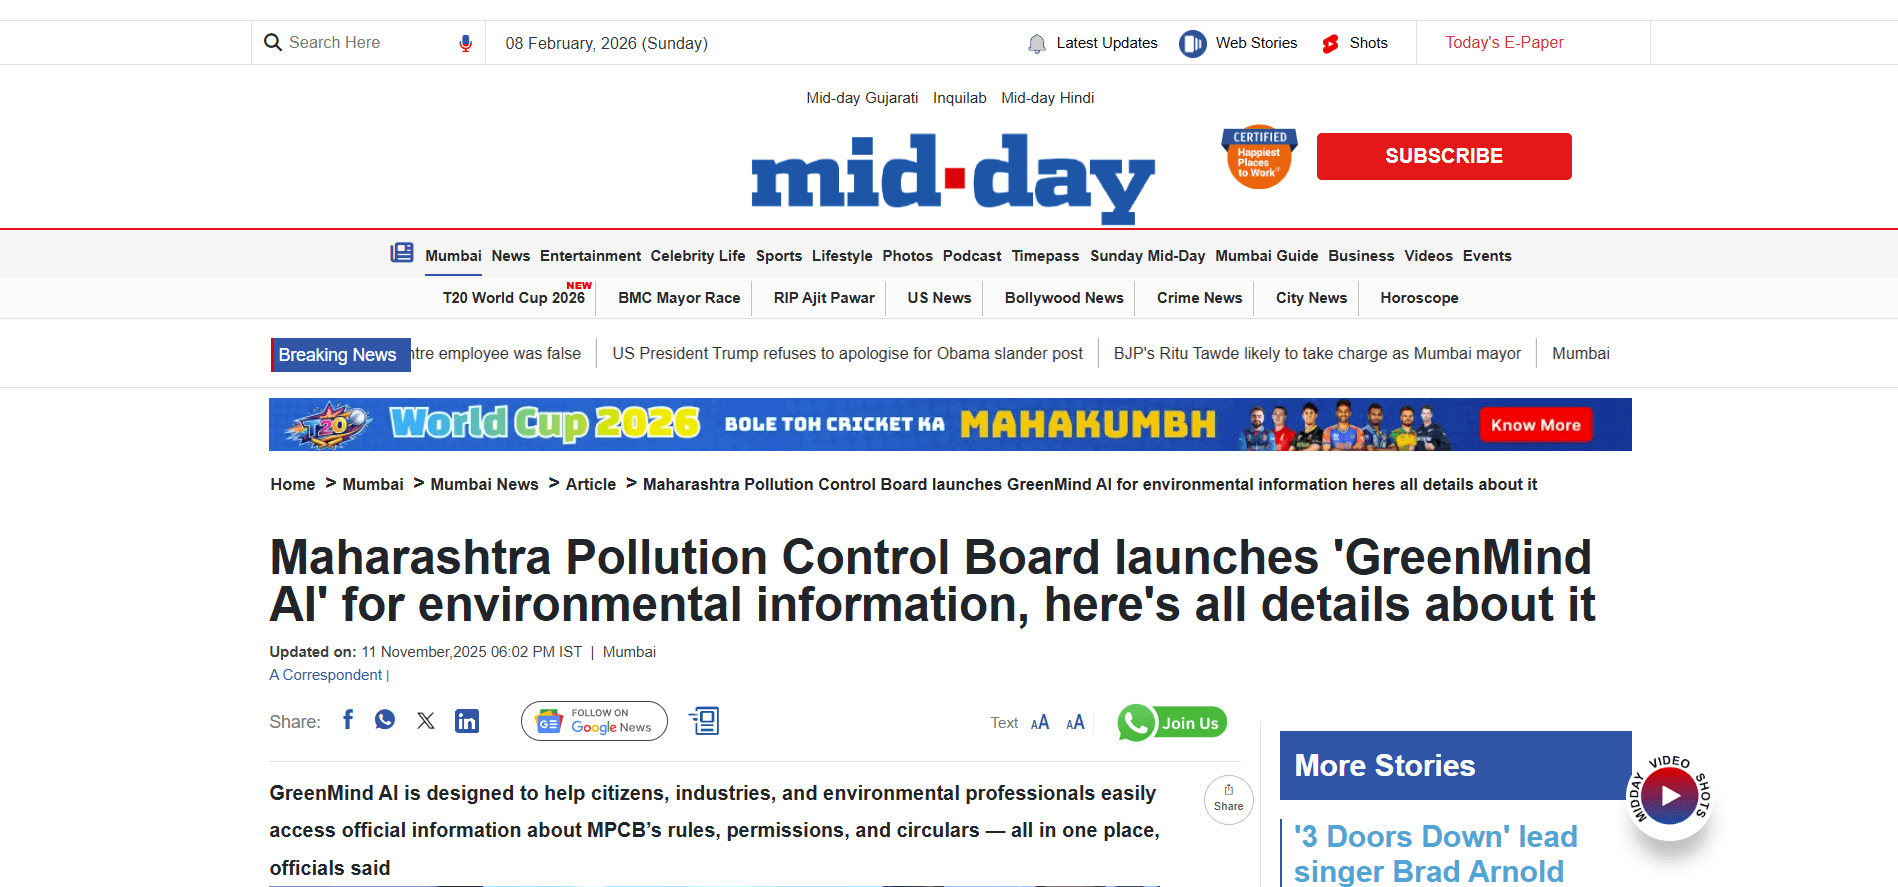
Task: Click the SUBSCRIBE button
Action: 1444,156
